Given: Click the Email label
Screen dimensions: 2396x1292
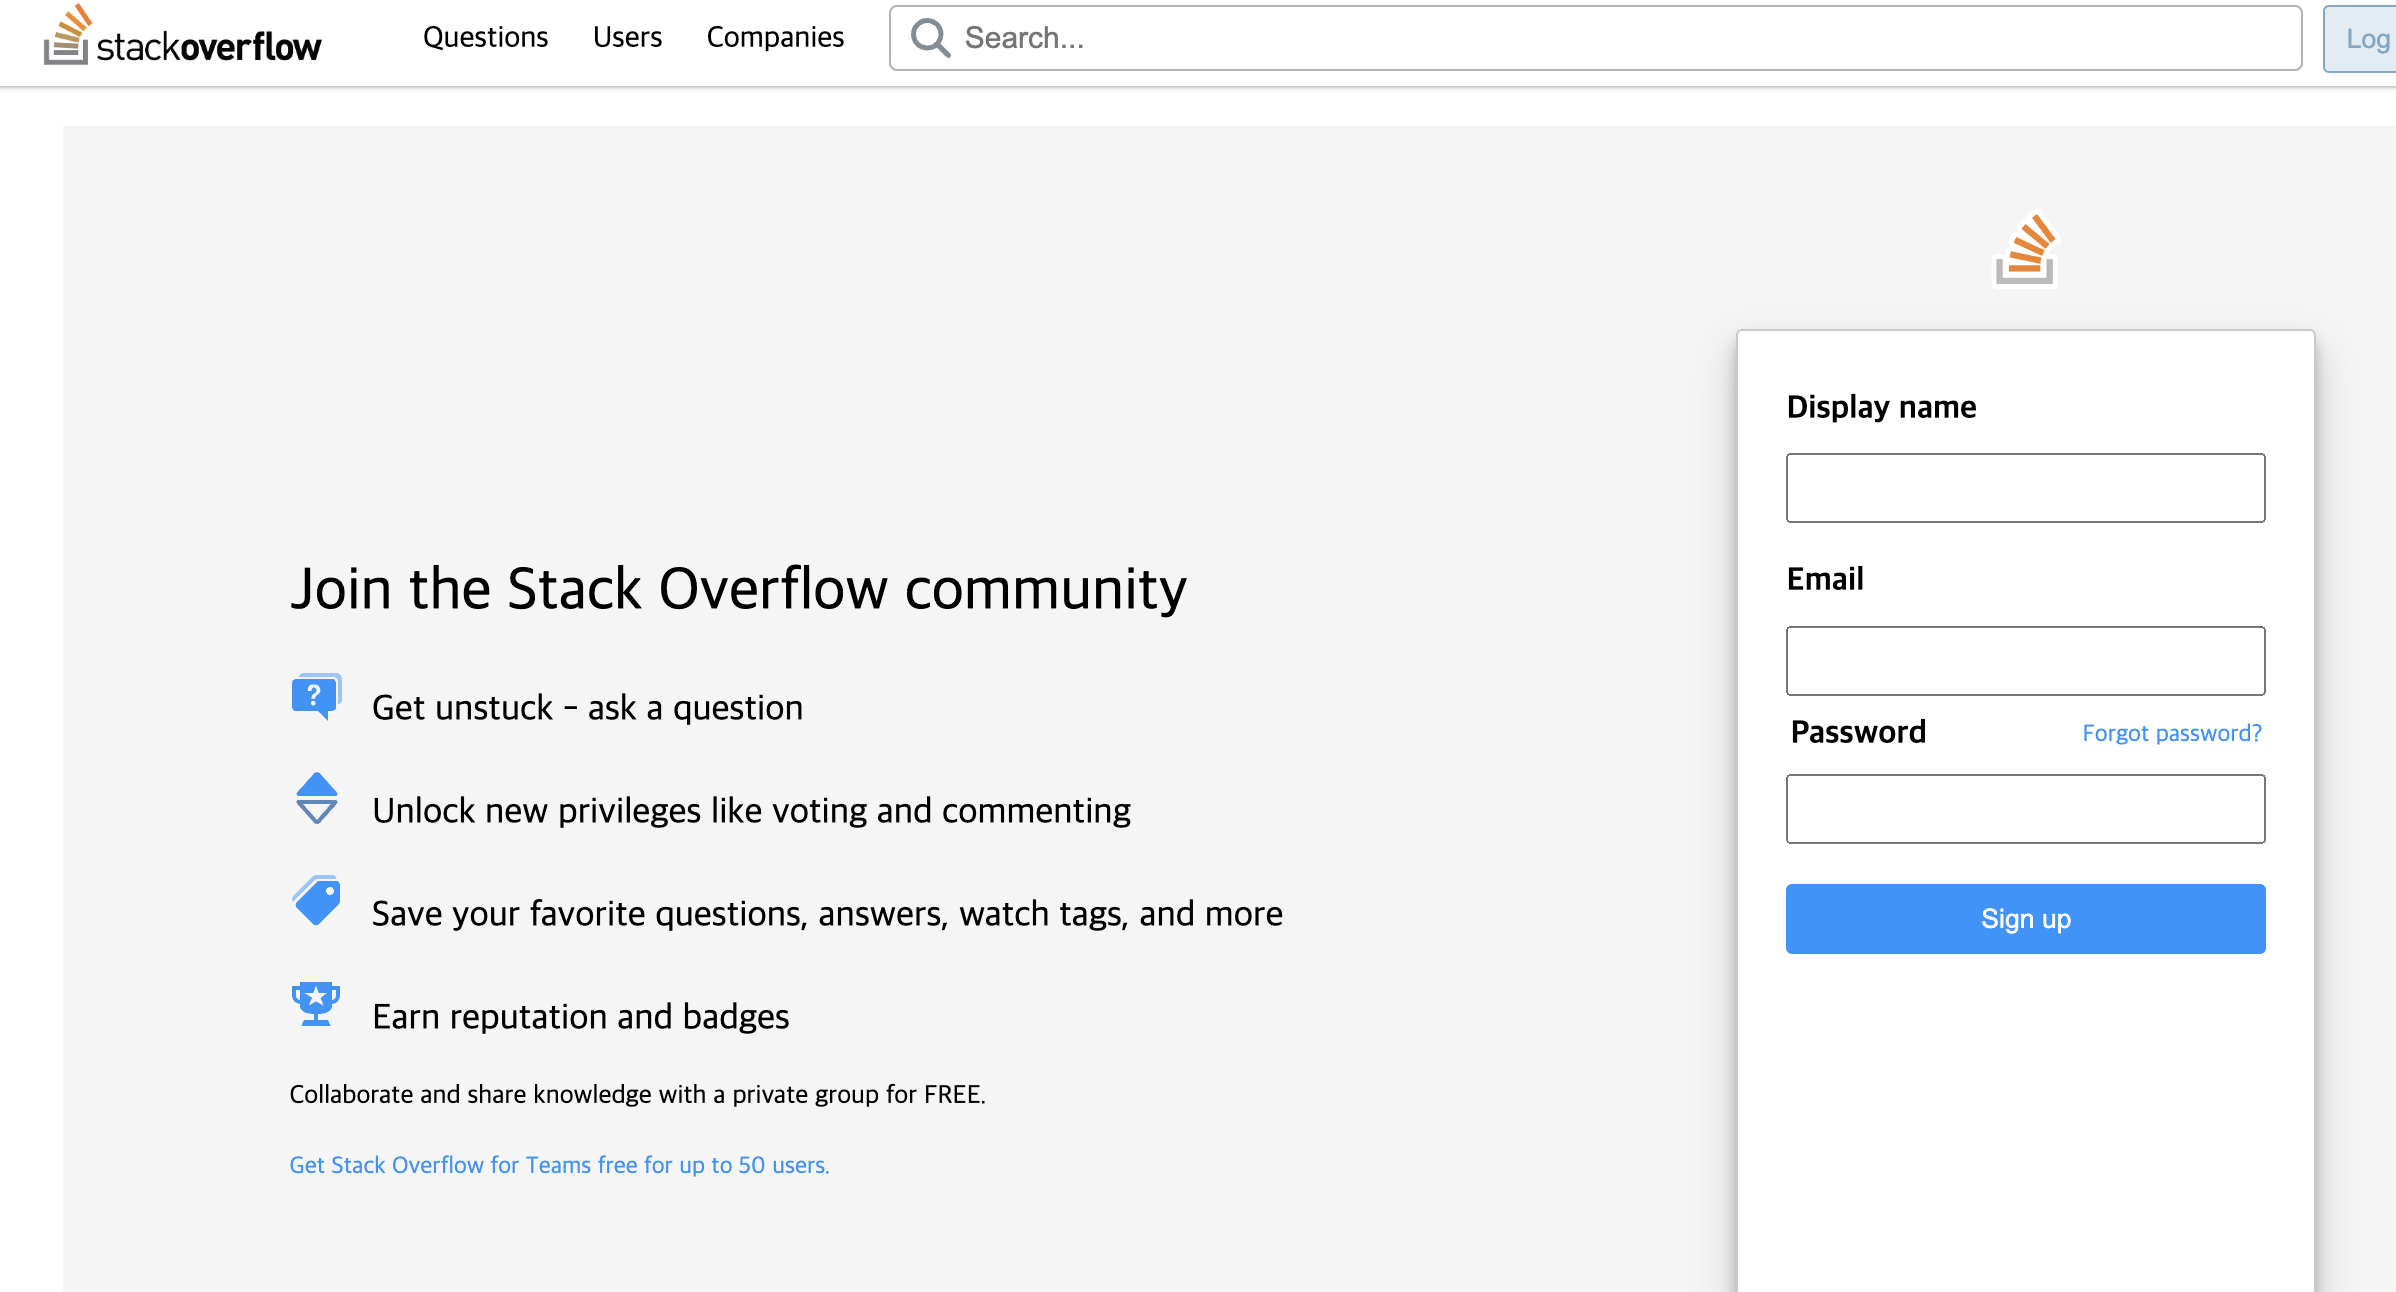Looking at the screenshot, I should coord(1825,579).
